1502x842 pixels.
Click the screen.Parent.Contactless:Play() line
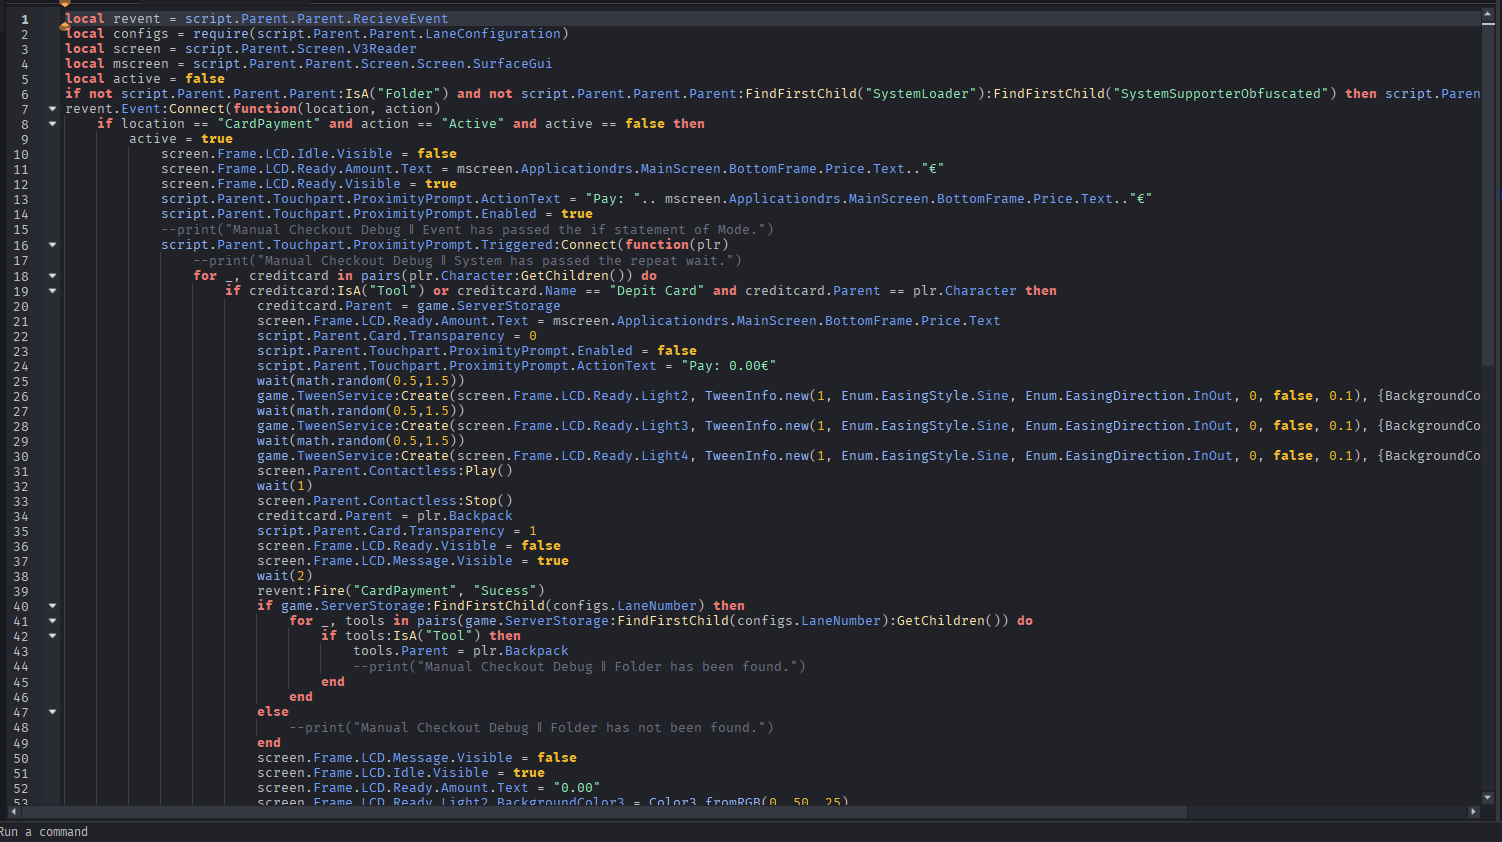point(384,471)
